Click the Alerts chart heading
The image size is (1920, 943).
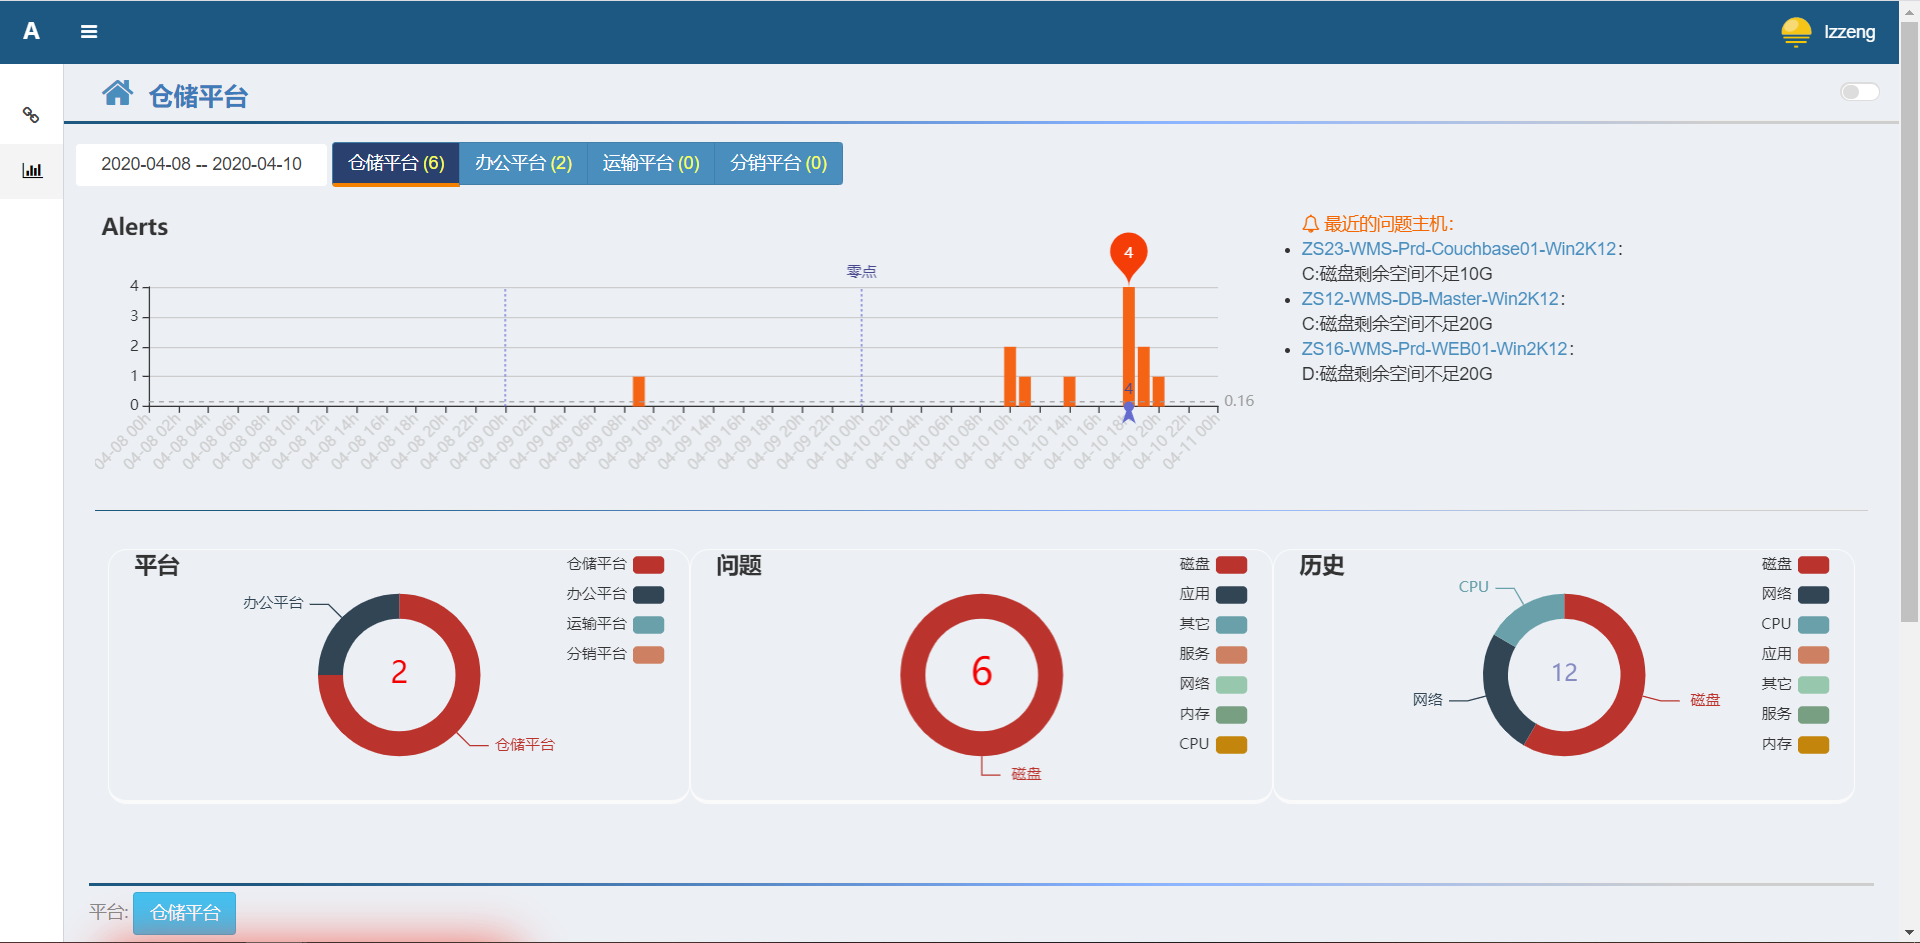pyautogui.click(x=135, y=227)
